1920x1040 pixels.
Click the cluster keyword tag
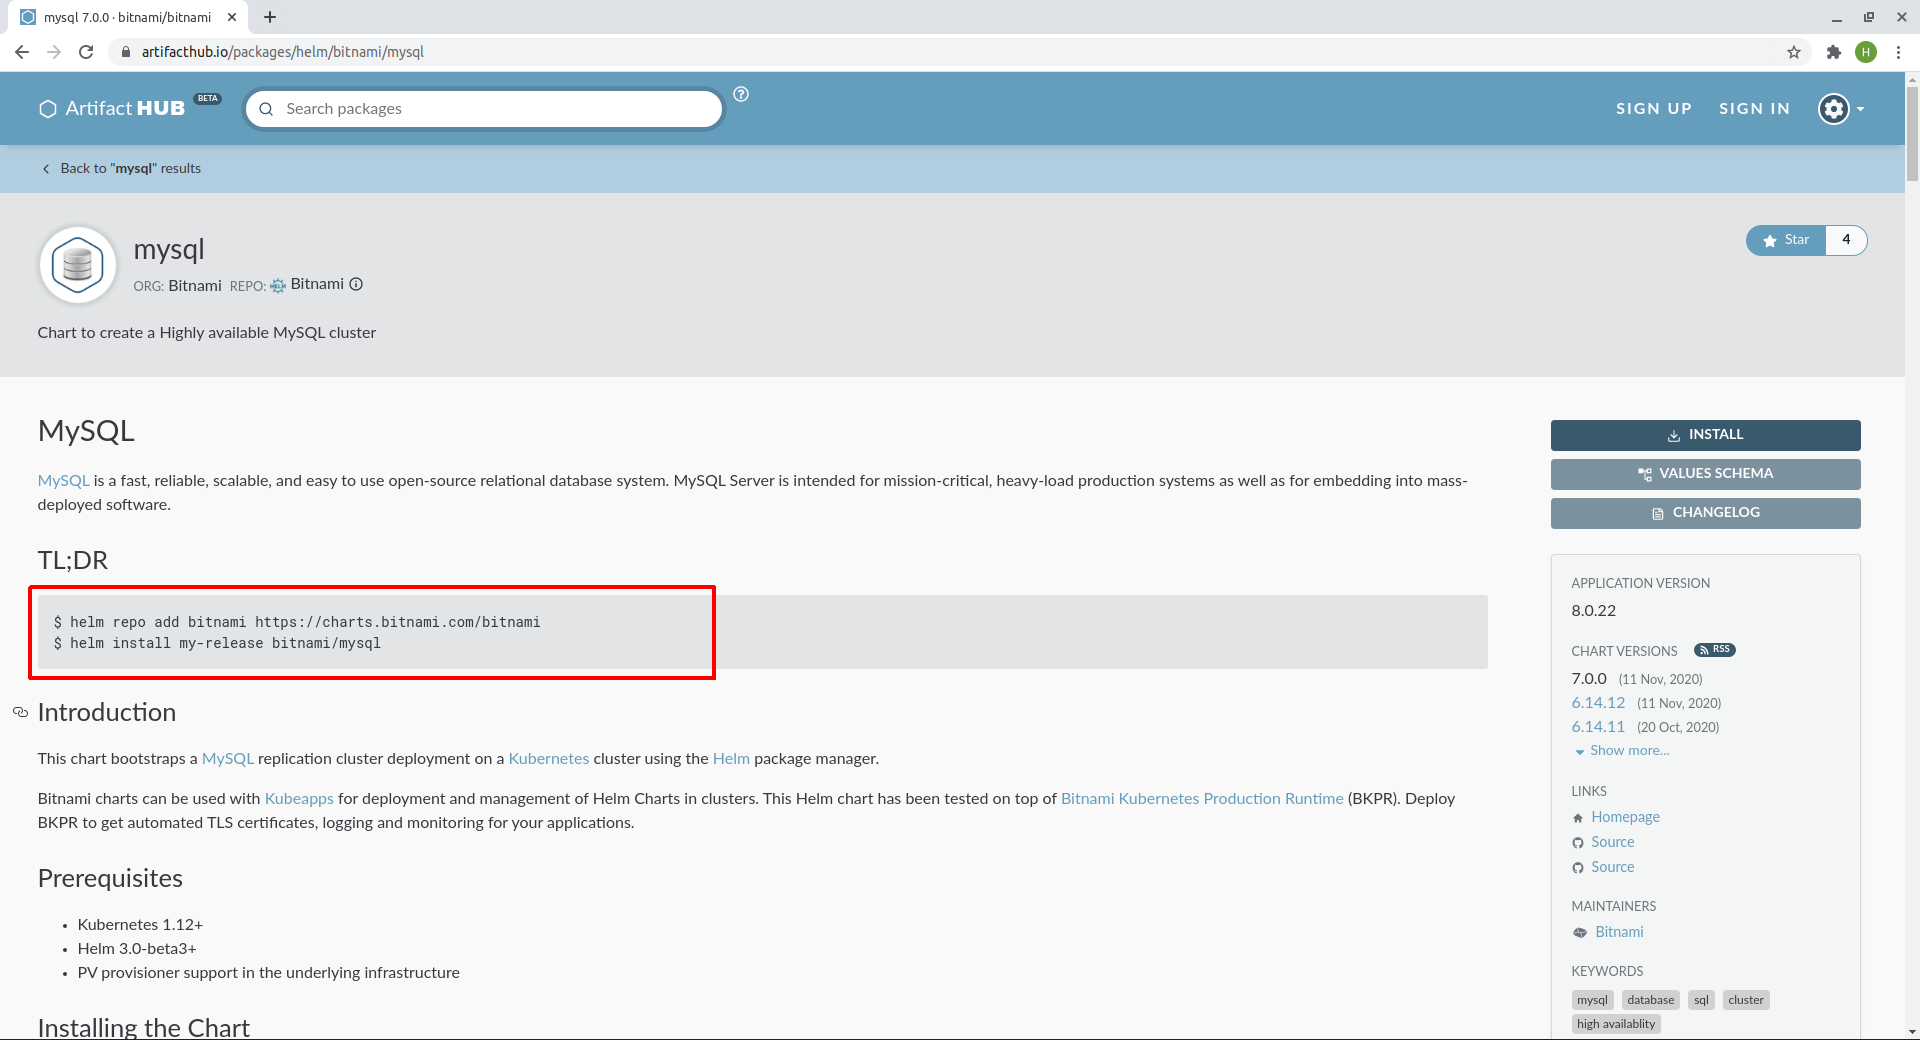coord(1746,1000)
